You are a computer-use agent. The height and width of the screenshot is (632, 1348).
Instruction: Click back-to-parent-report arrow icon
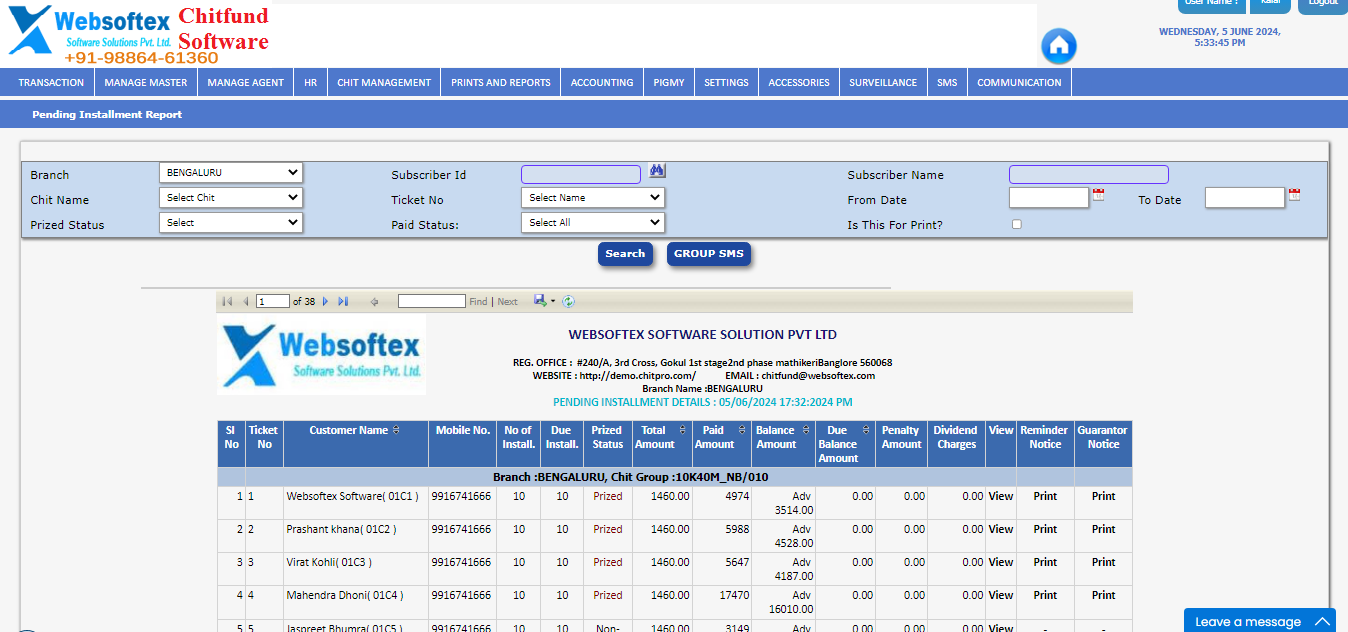click(374, 301)
